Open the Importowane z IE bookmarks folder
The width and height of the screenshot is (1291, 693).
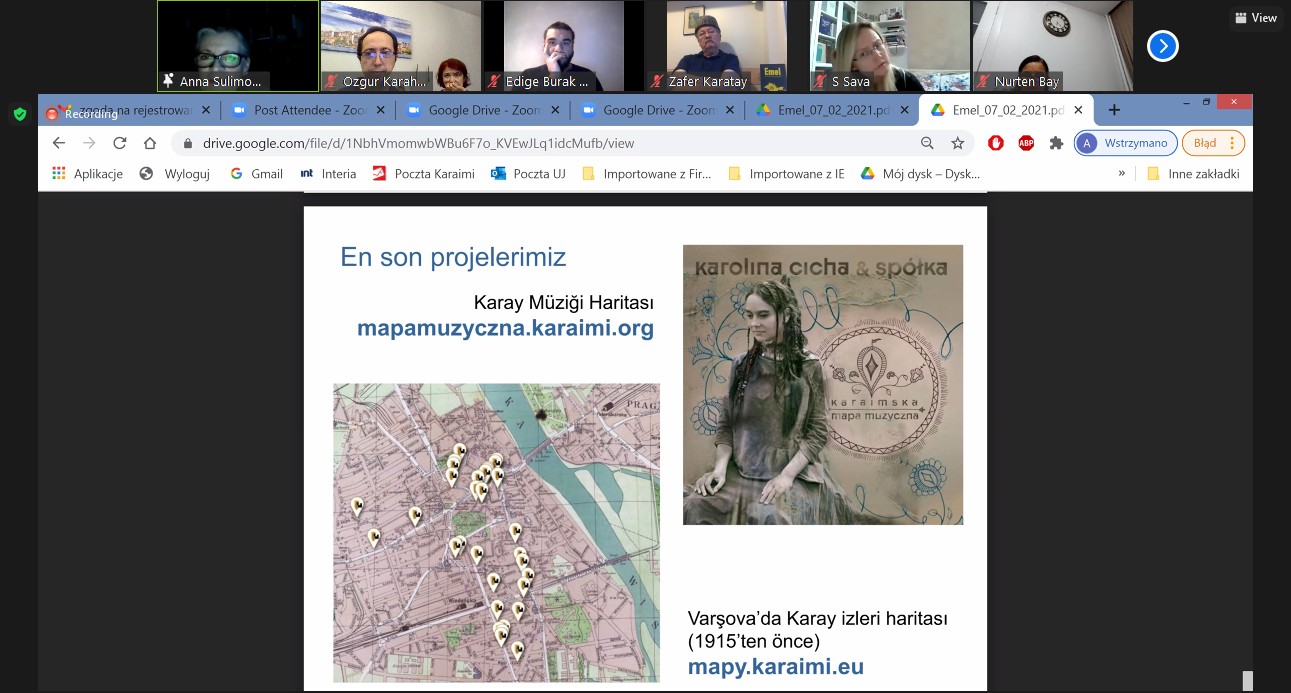click(786, 173)
